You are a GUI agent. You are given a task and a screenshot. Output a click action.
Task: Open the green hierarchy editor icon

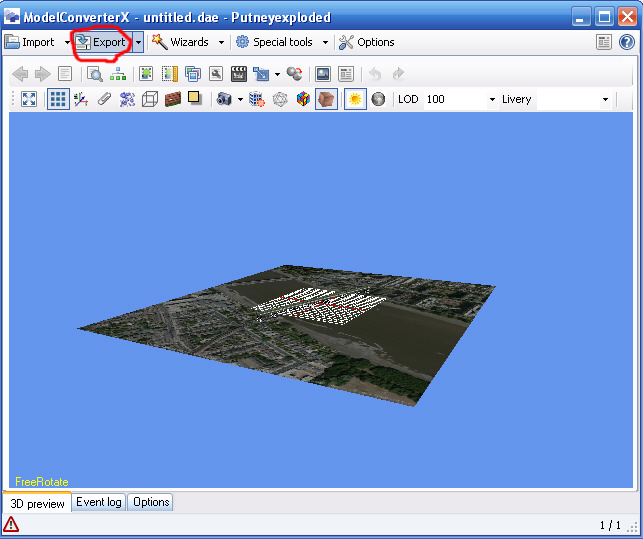[118, 74]
